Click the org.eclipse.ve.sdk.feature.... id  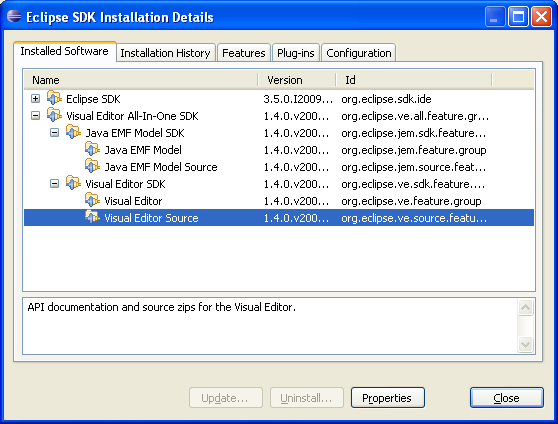point(413,184)
